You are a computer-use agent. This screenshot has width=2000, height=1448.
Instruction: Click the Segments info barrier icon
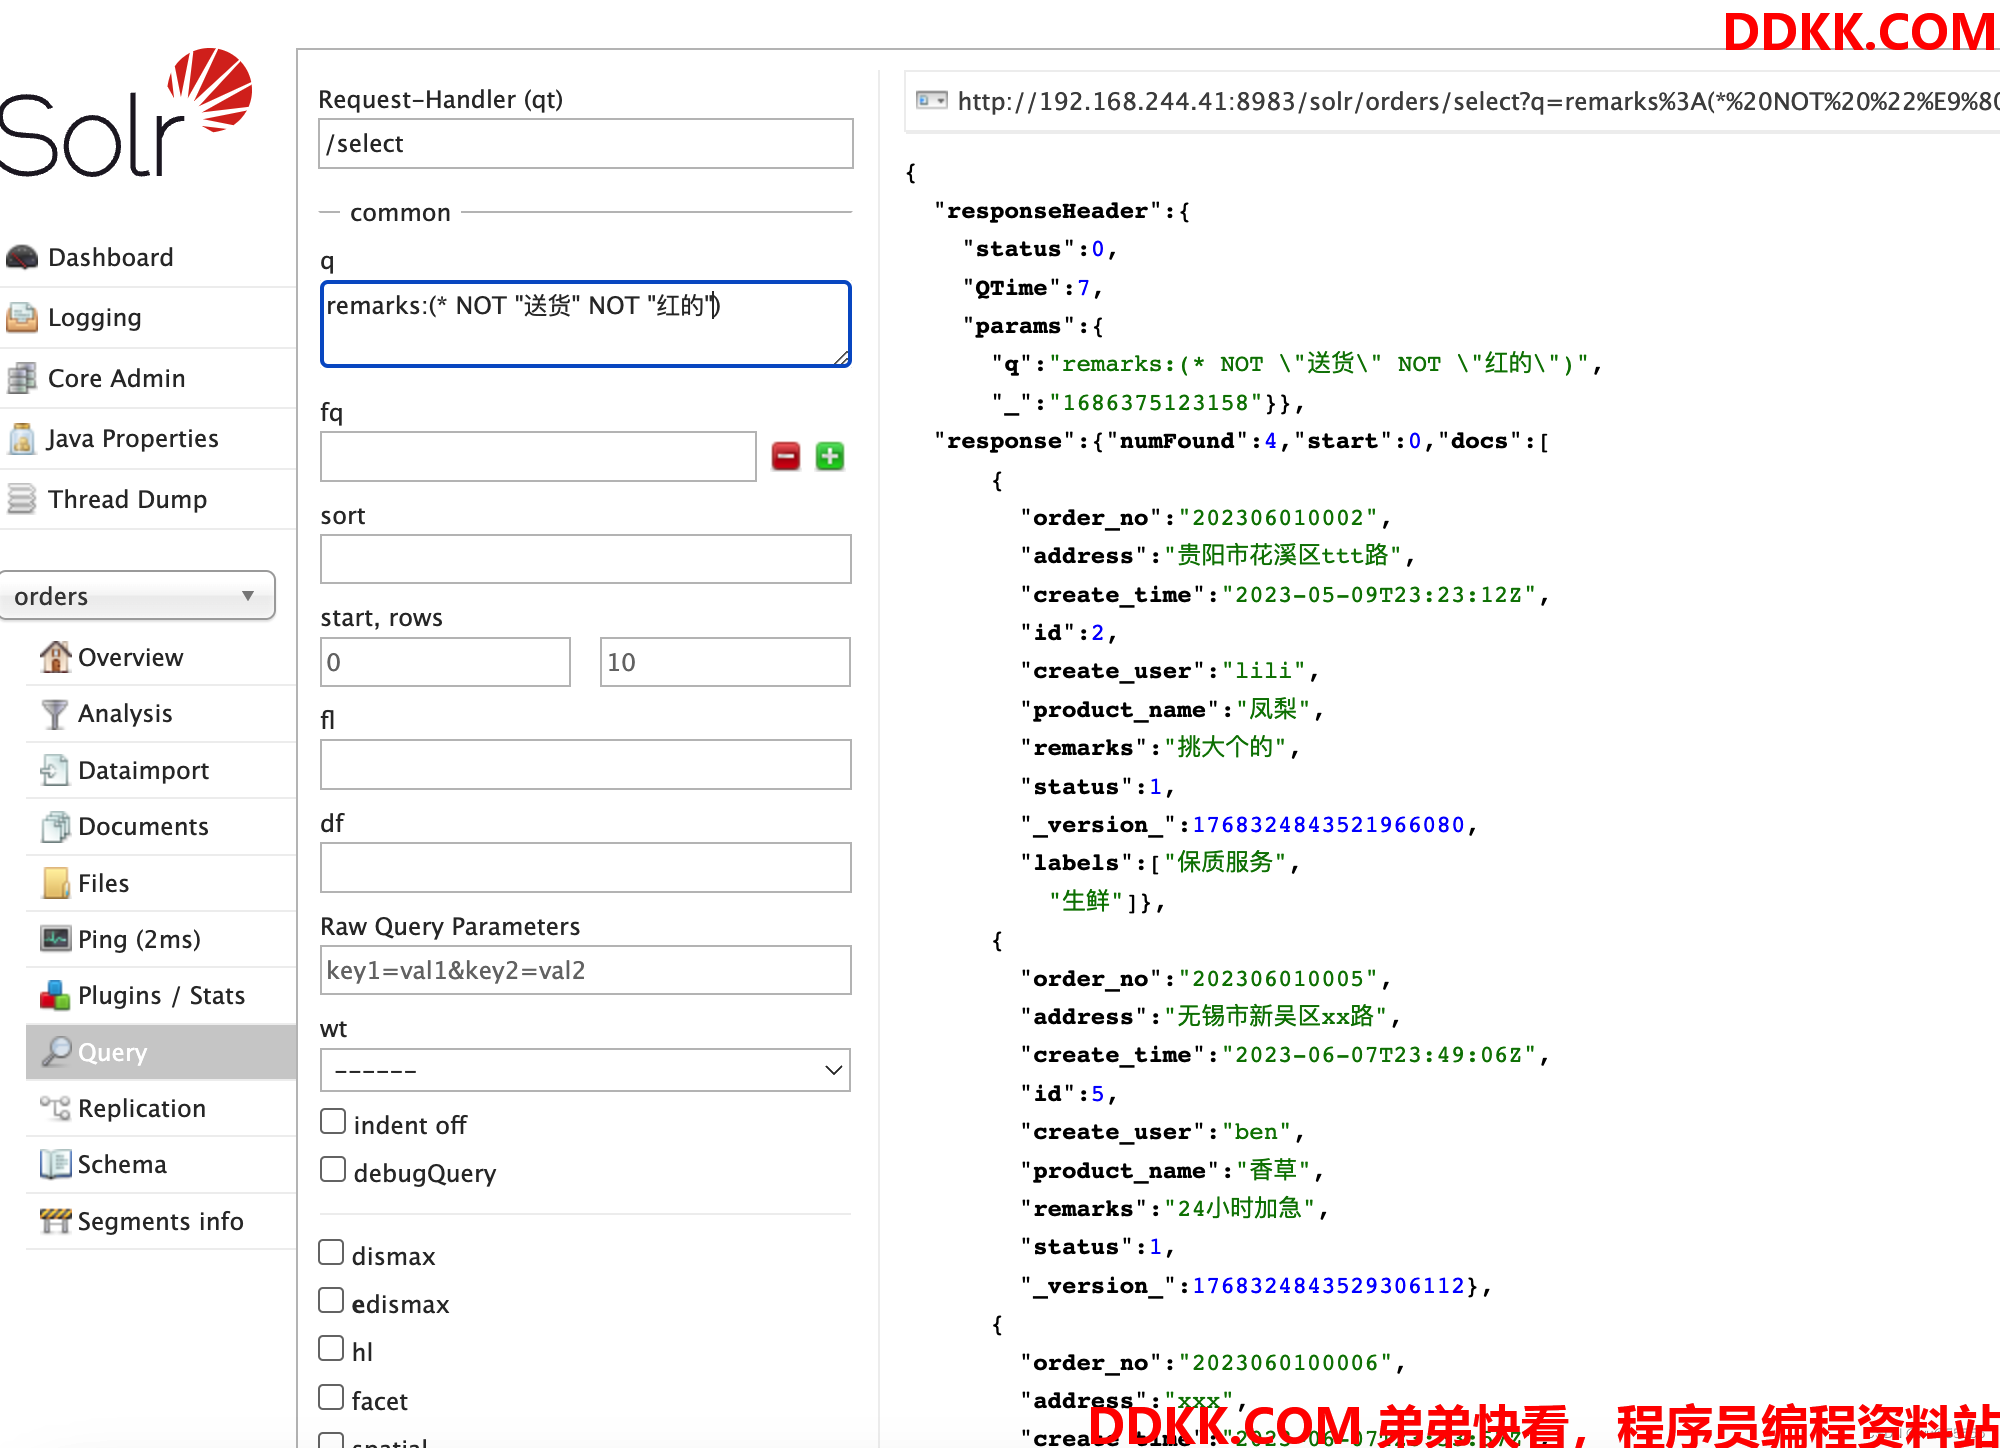click(55, 1221)
